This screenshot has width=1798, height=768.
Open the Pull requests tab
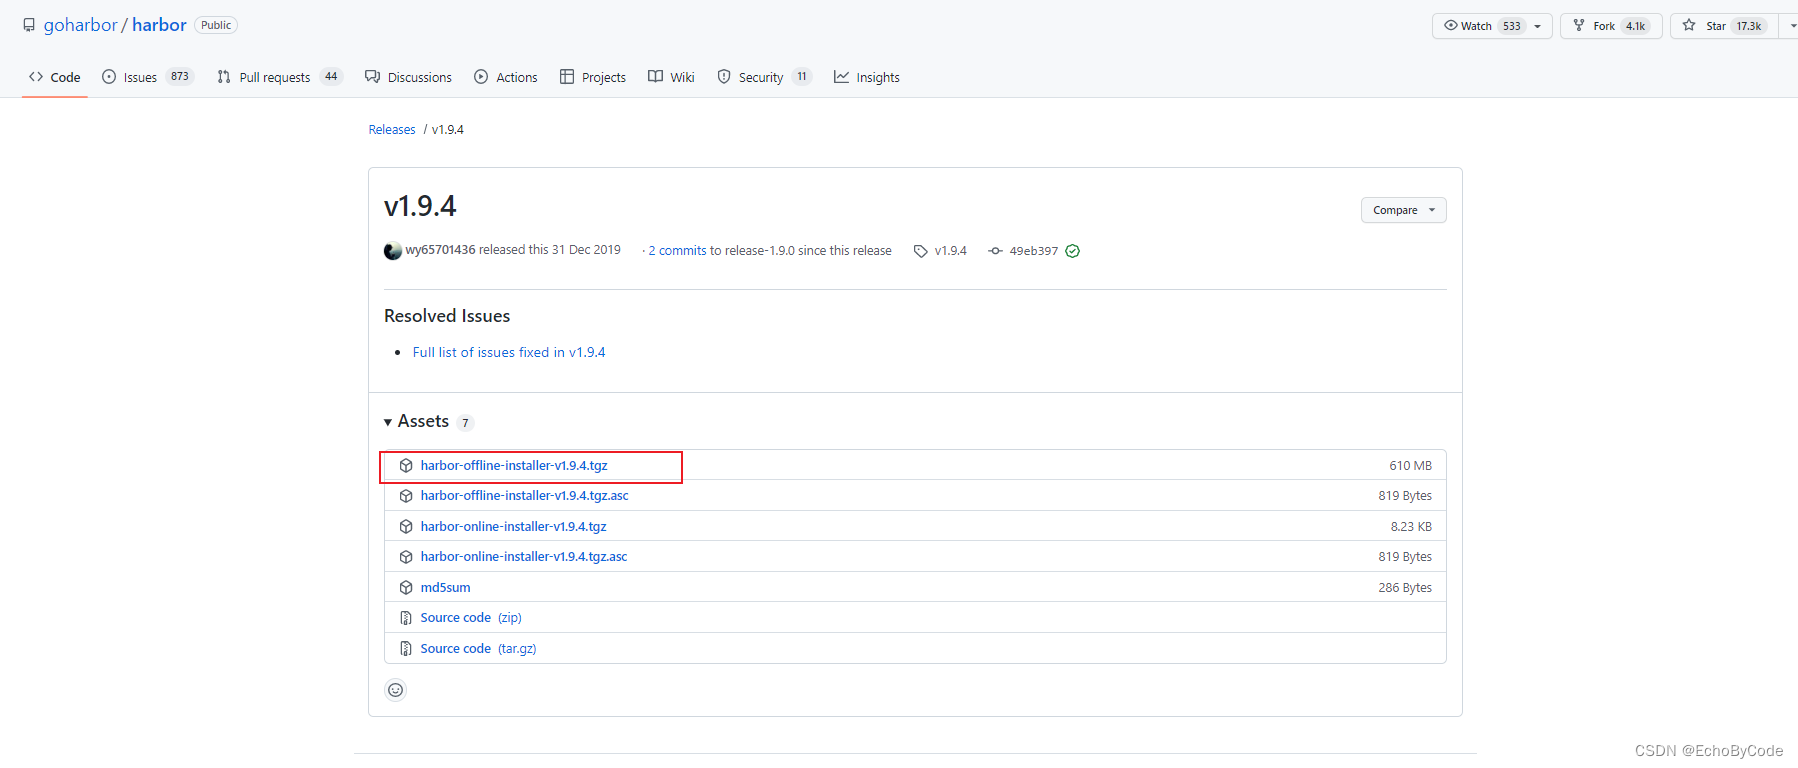(x=280, y=77)
